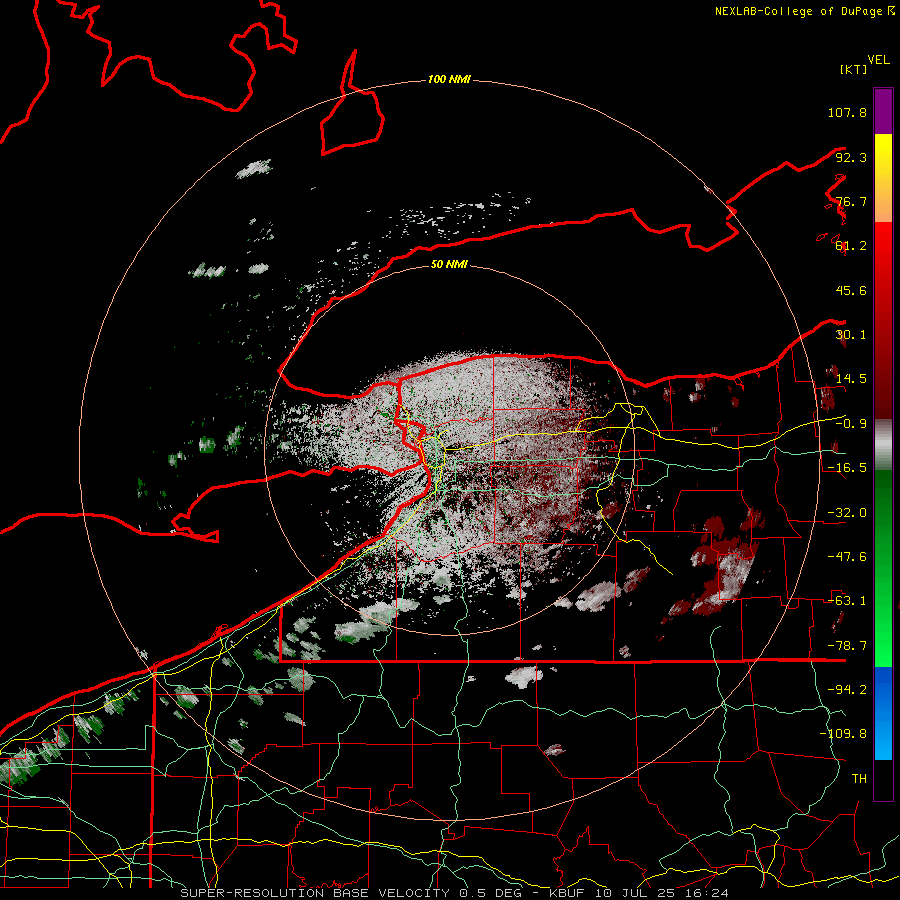This screenshot has height=900, width=900.
Task: Click the -32.0 velocity scale value
Action: coord(847,513)
